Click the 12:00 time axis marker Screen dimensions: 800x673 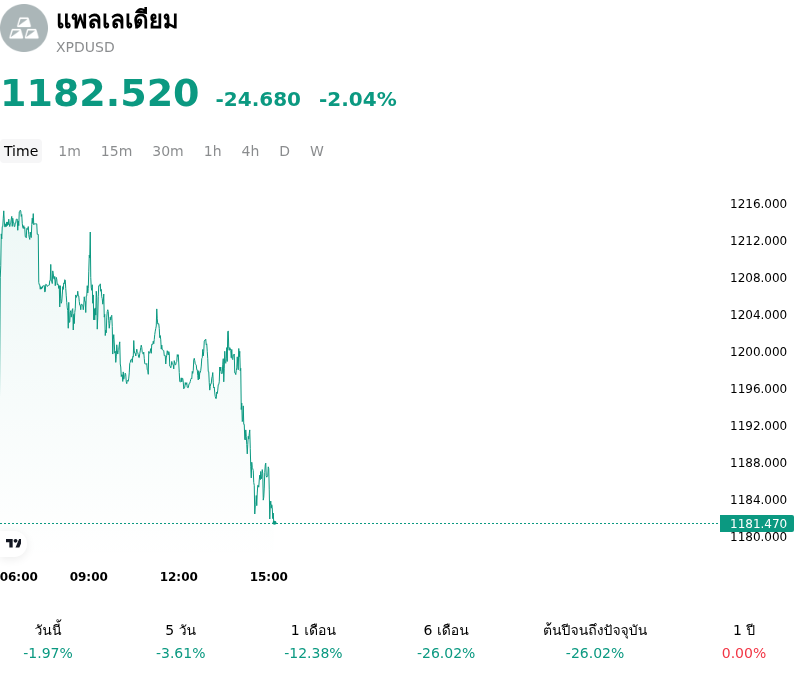179,577
